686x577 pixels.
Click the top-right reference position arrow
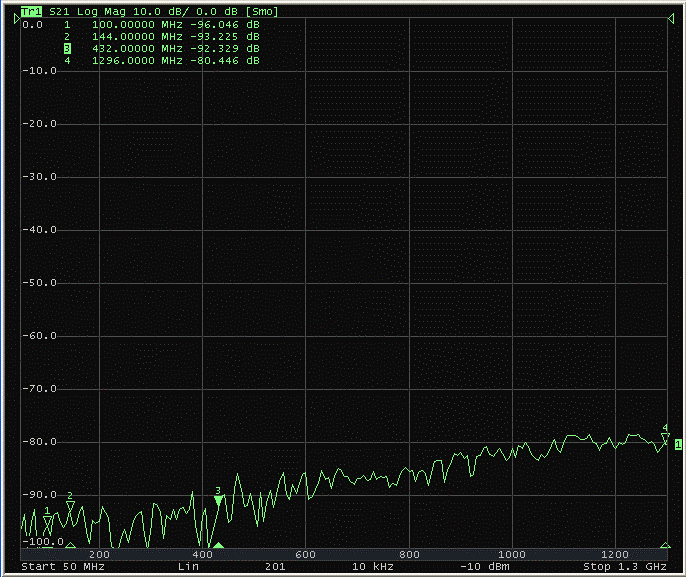tap(669, 19)
